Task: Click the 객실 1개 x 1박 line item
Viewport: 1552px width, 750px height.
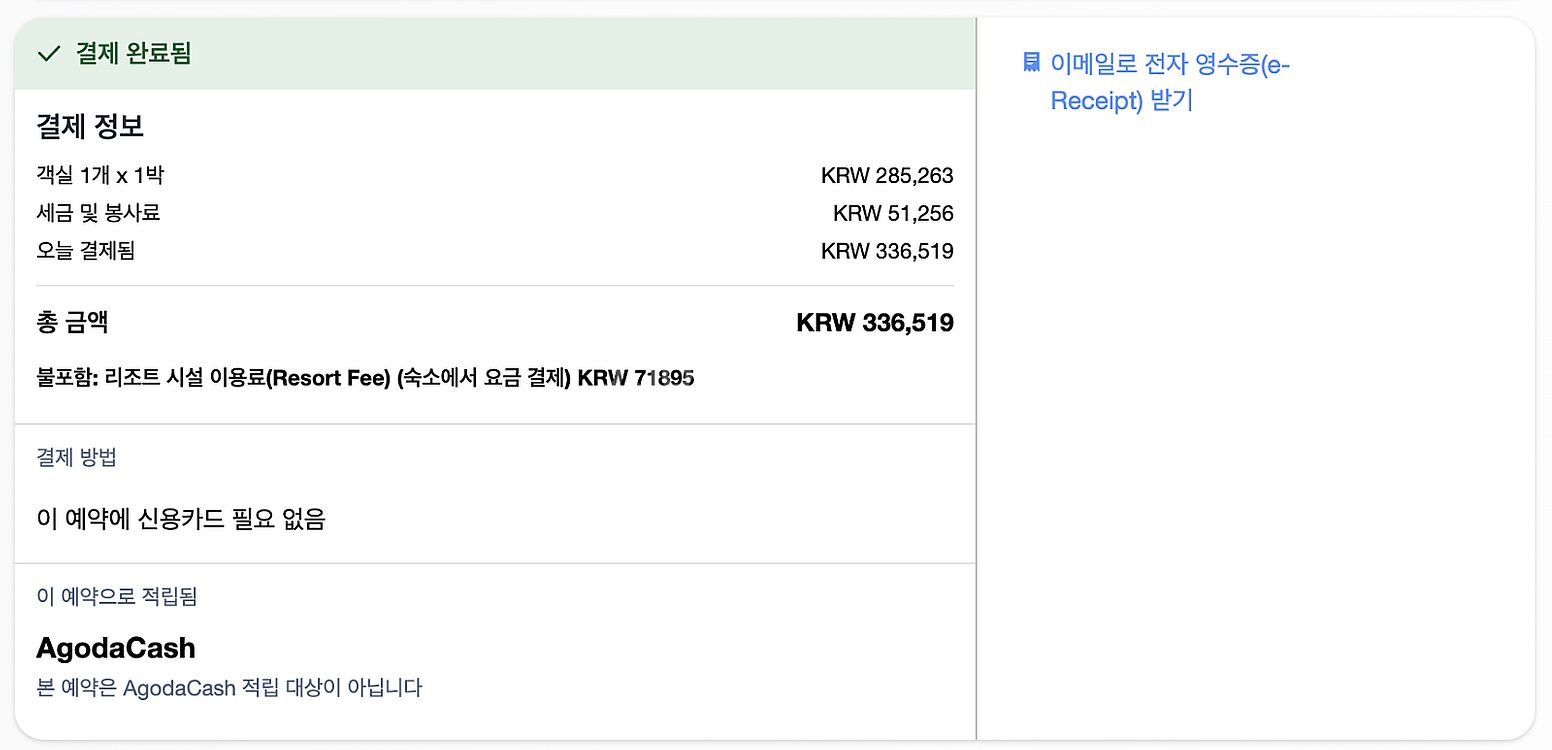Action: (100, 176)
